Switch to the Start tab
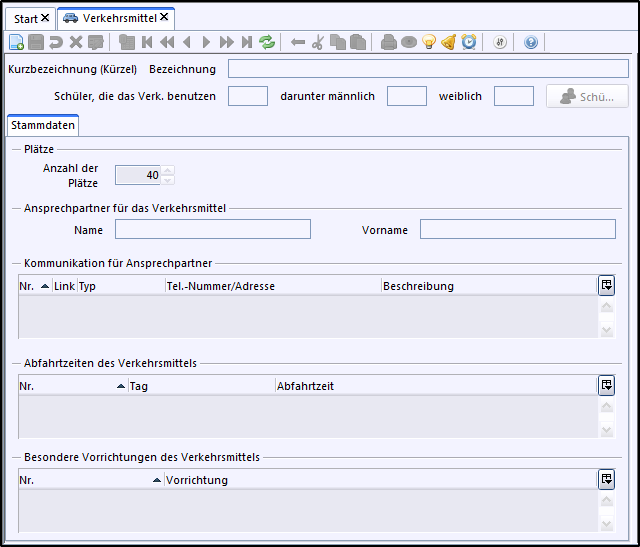The image size is (640, 547). (26, 19)
